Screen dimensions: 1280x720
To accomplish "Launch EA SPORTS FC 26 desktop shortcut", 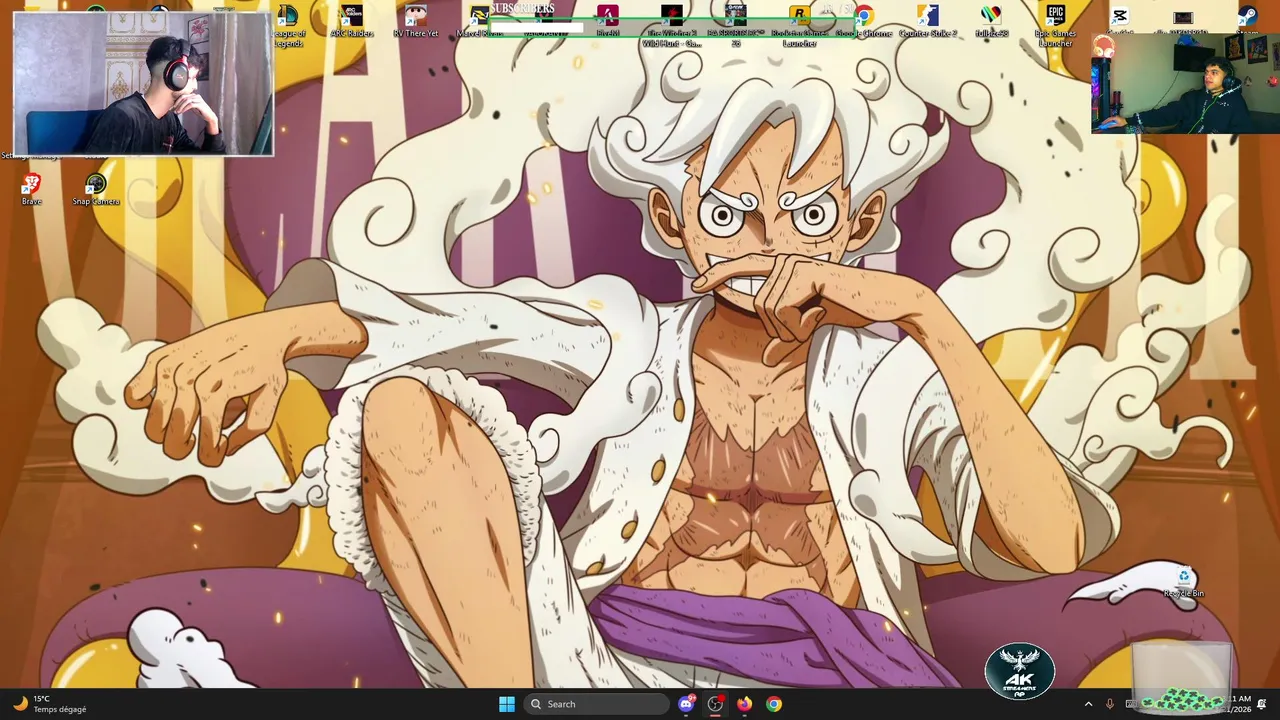I will (736, 26).
